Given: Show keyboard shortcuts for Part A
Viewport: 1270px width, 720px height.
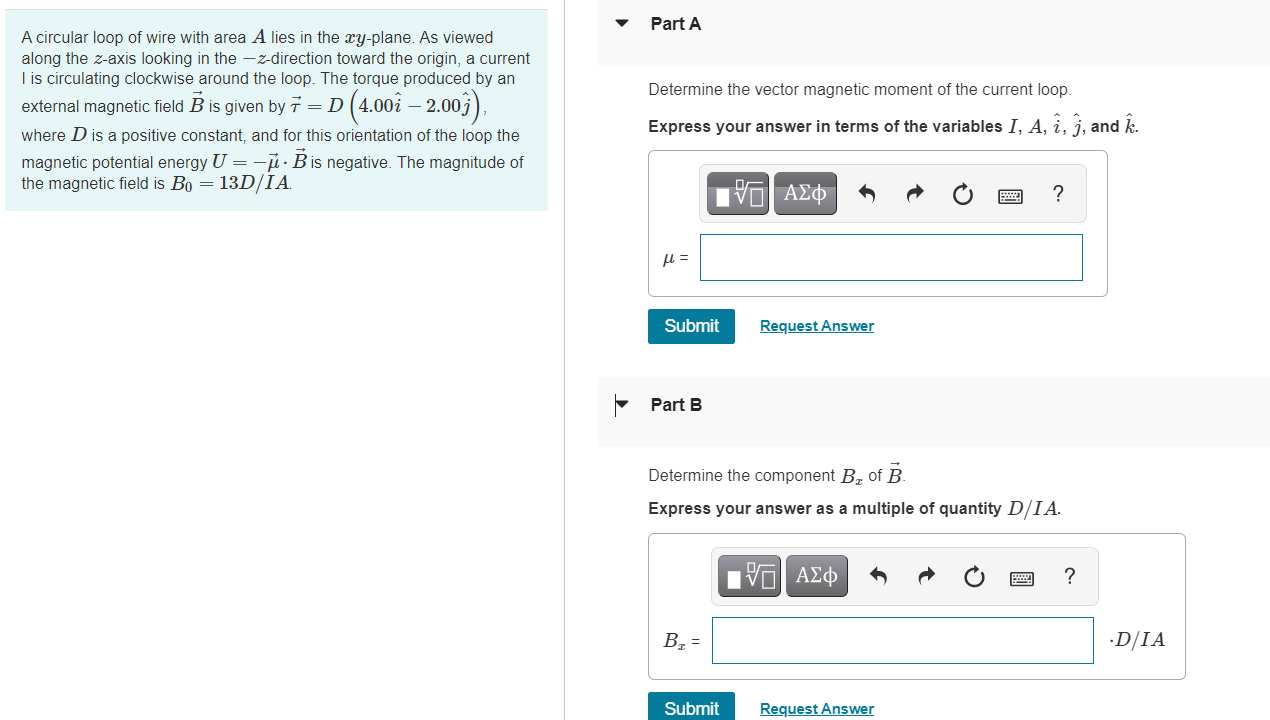Looking at the screenshot, I should pyautogui.click(x=1010, y=196).
